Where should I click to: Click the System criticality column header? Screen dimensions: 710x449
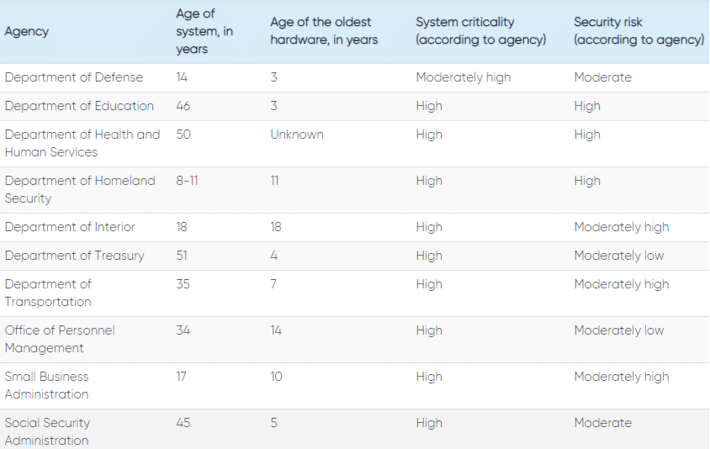[x=480, y=31]
